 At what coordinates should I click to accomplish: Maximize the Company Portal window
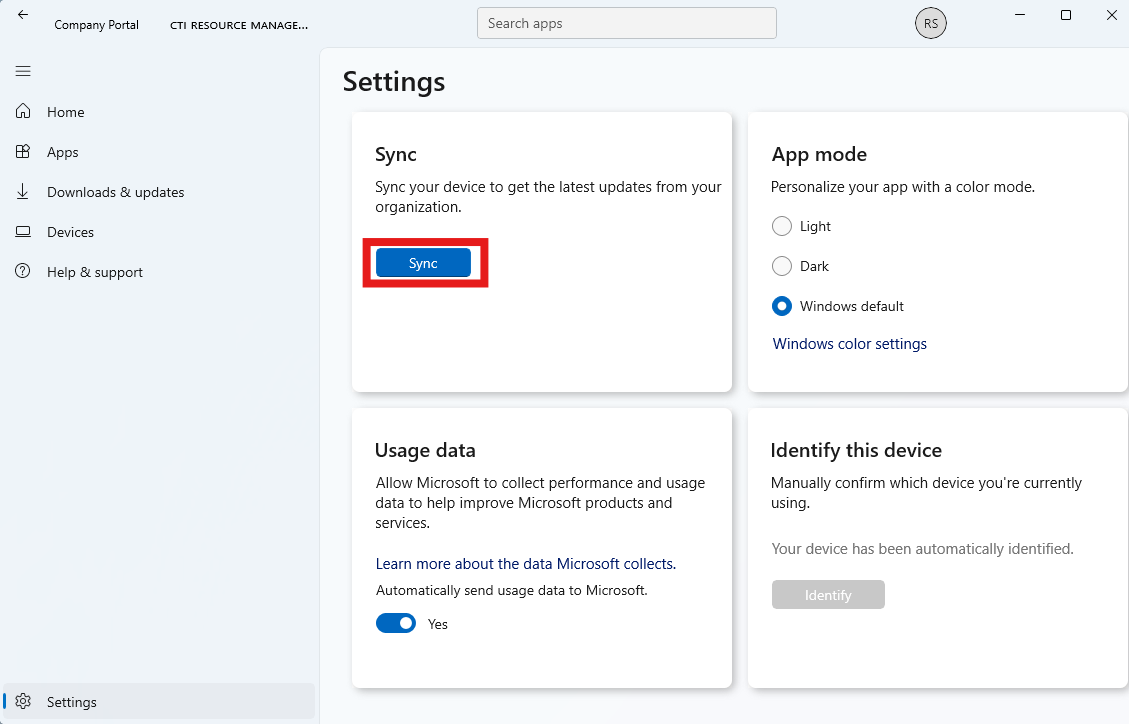(1066, 15)
